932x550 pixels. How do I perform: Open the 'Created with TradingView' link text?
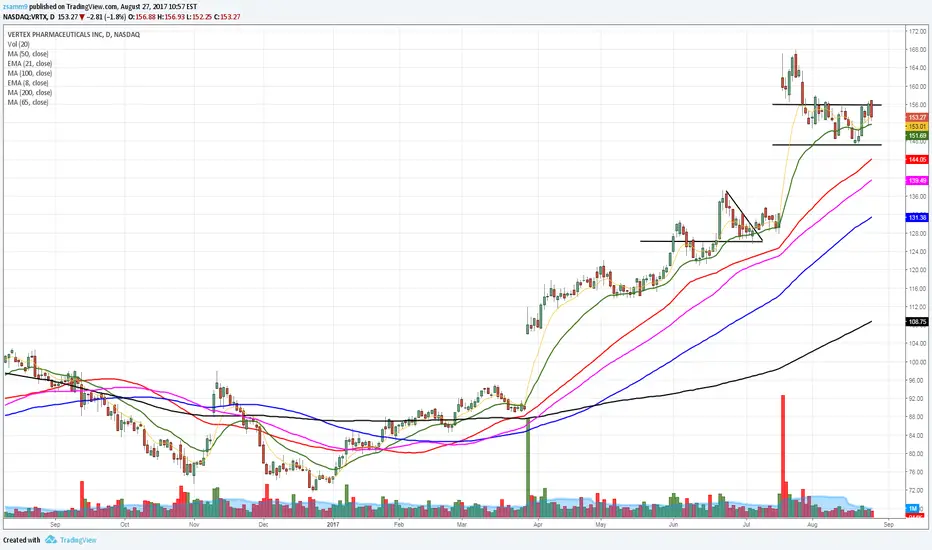pos(49,540)
